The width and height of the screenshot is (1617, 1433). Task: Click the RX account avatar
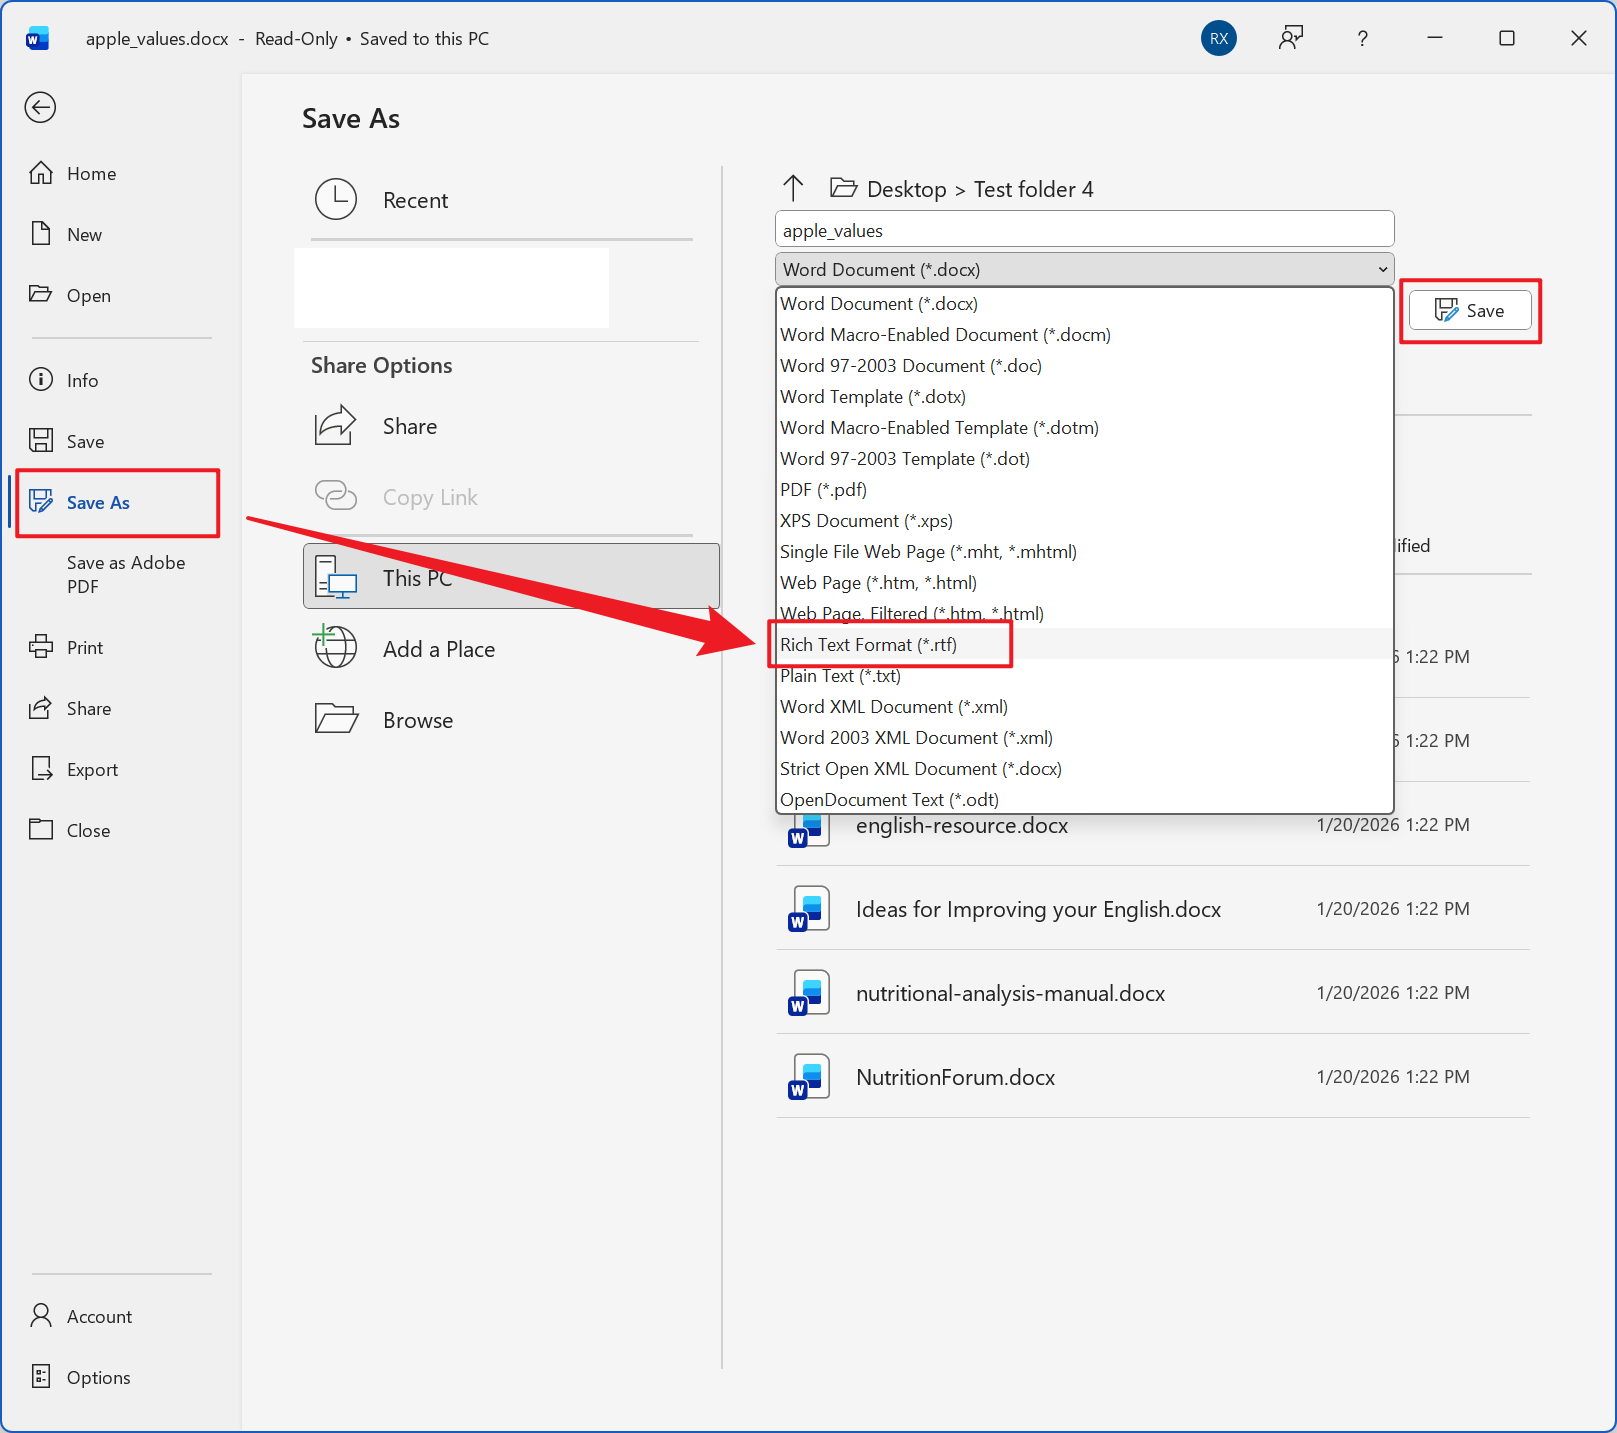[x=1218, y=38]
